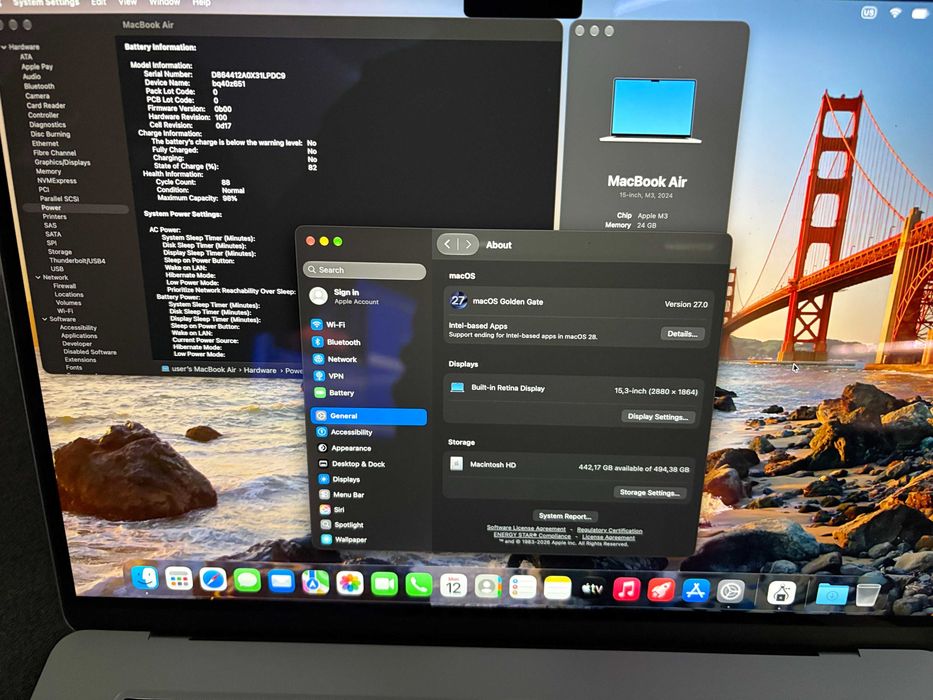The width and height of the screenshot is (933, 700).
Task: Click Wi-Fi status icon in menu bar
Action: 895,12
